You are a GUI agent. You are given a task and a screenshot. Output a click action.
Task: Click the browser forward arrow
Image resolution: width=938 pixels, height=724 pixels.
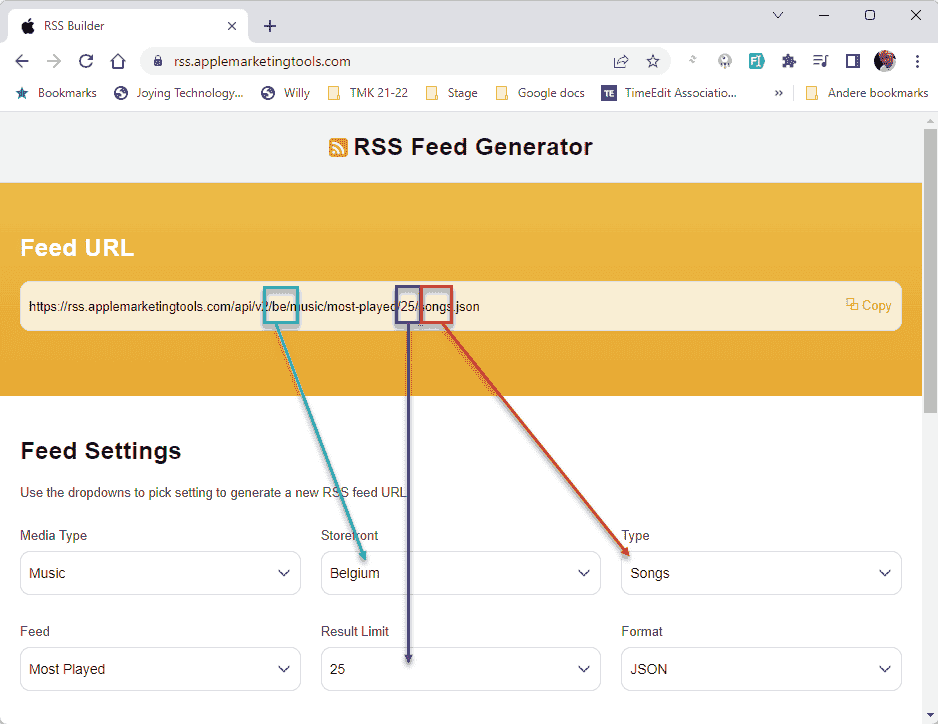(x=54, y=61)
